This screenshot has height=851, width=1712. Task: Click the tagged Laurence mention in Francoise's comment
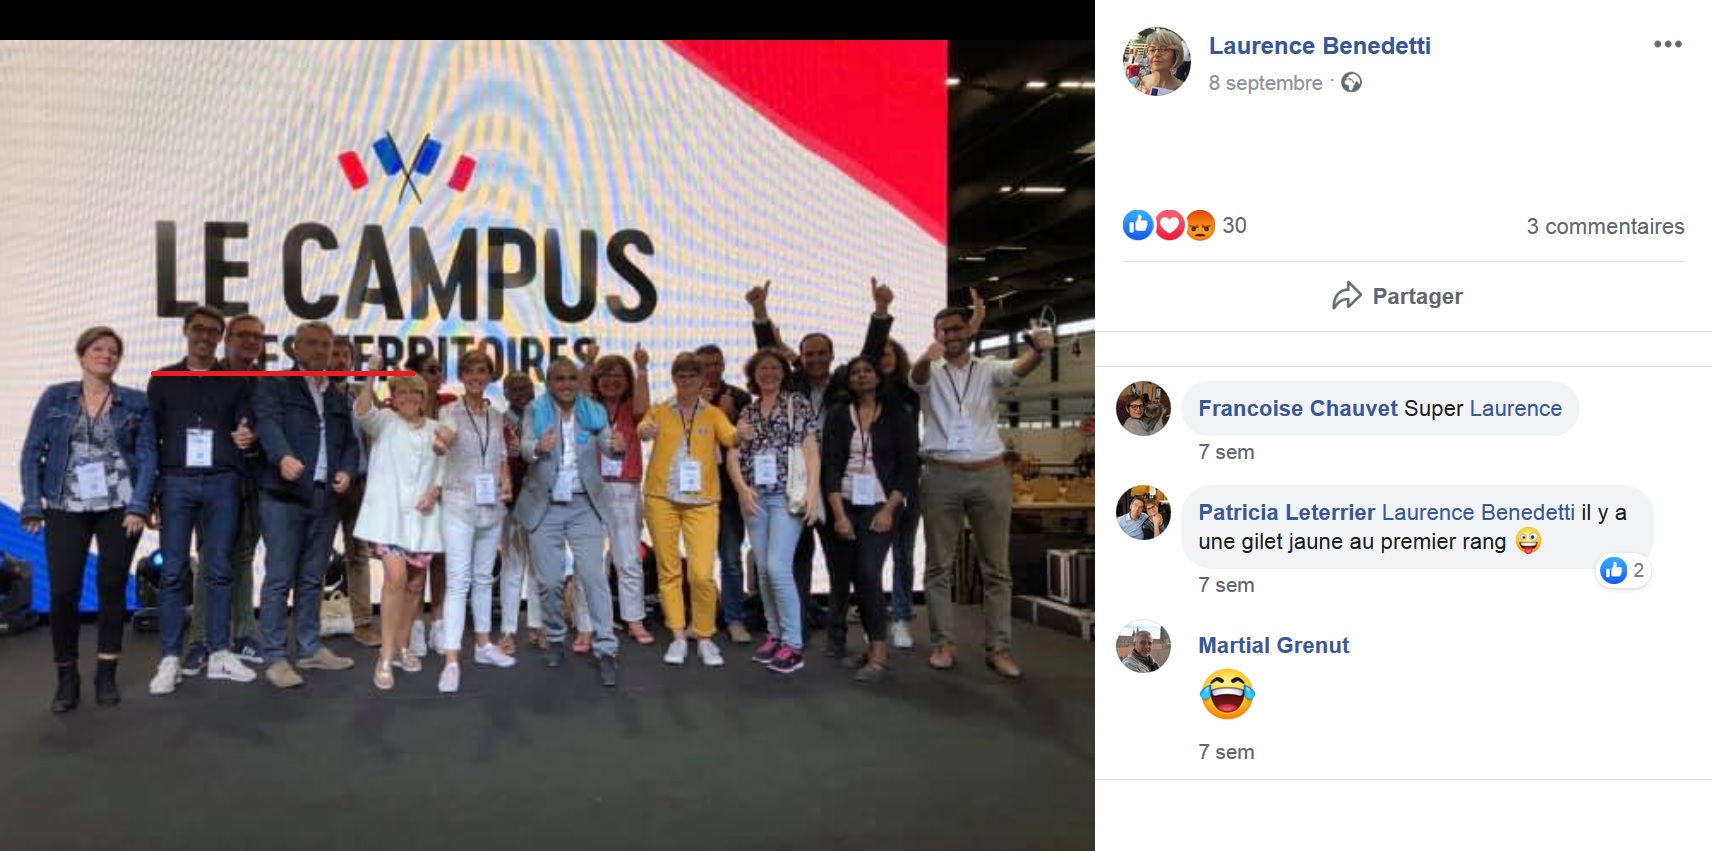1515,408
